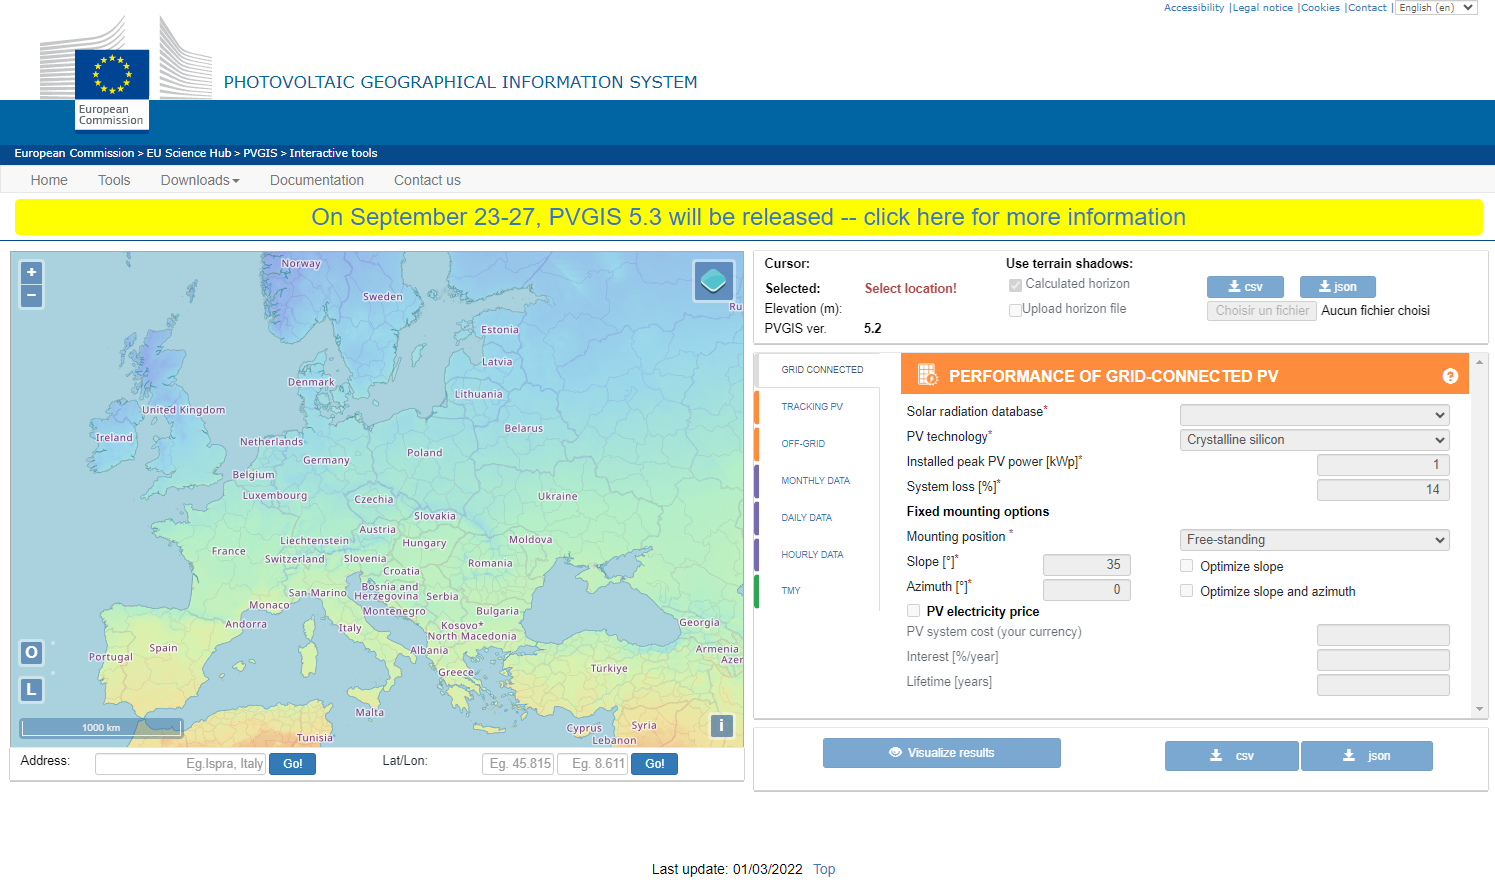
Task: Open Accessibility link
Action: tap(1193, 8)
